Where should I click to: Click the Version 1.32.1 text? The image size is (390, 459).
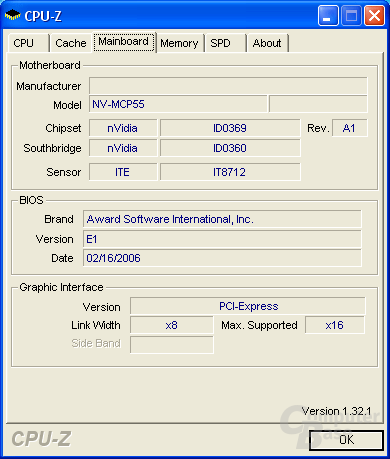click(x=336, y=411)
